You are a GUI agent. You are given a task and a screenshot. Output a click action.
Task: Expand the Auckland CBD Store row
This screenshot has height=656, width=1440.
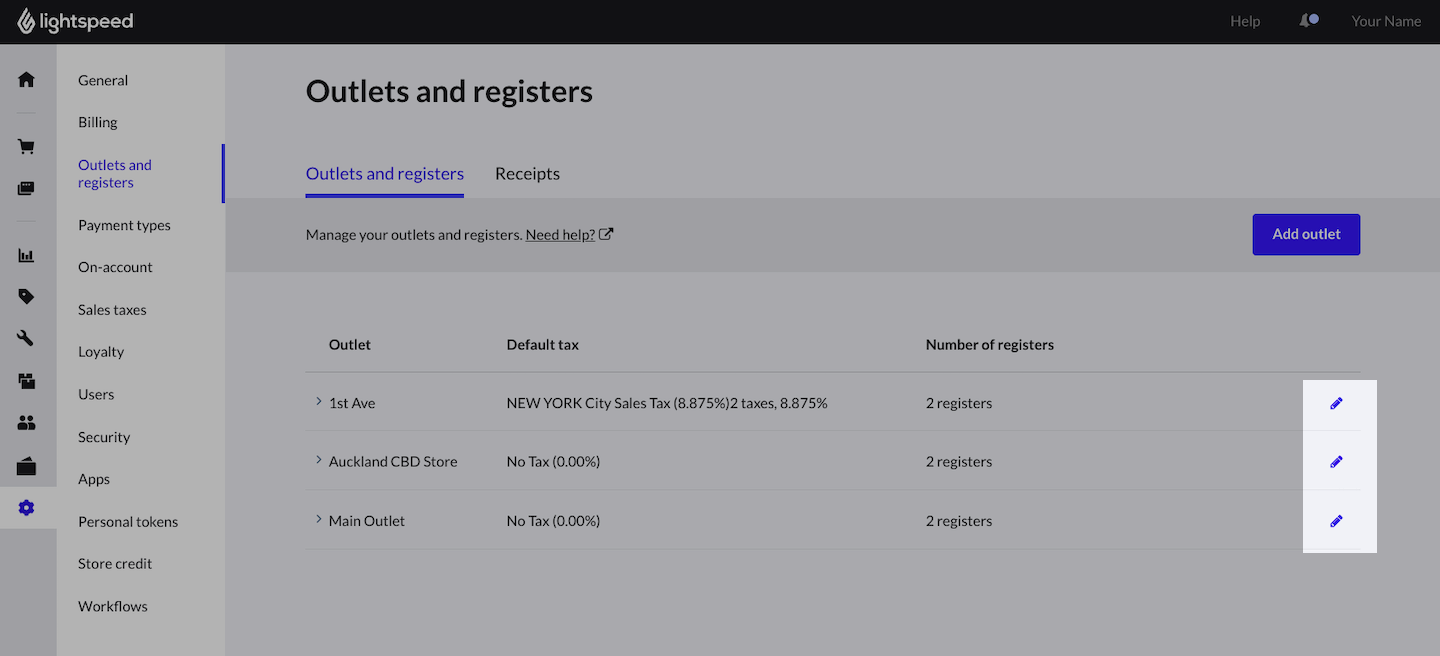click(x=319, y=460)
